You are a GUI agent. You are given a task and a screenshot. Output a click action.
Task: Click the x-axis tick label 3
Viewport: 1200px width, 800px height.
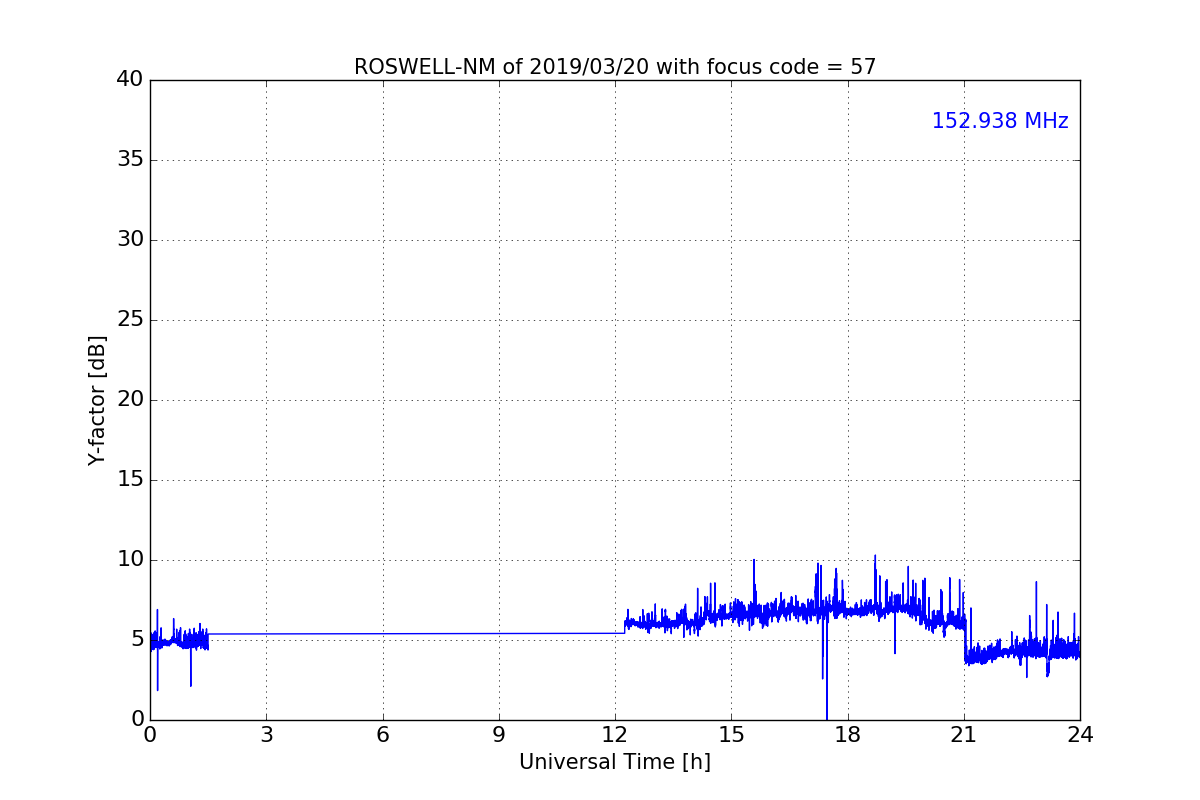coord(266,735)
